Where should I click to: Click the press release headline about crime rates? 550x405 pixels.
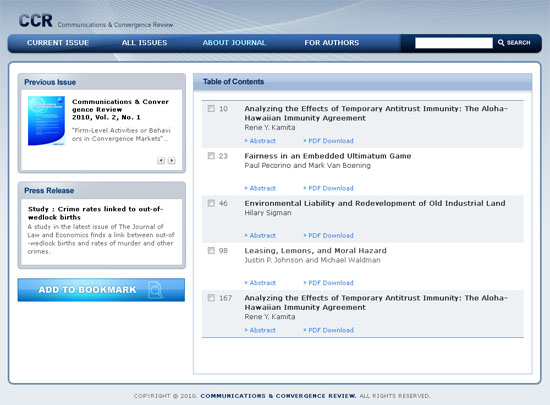click(95, 213)
